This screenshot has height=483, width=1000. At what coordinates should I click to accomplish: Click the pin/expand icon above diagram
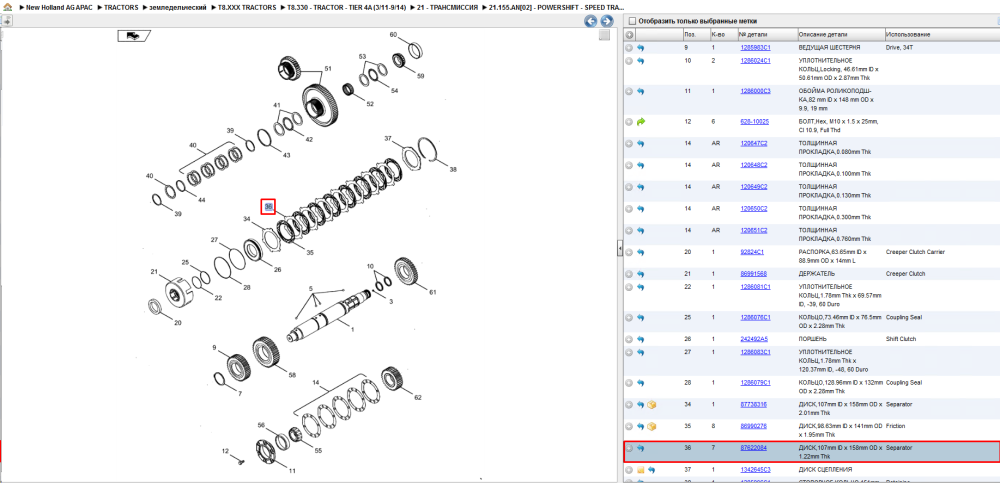(6, 21)
